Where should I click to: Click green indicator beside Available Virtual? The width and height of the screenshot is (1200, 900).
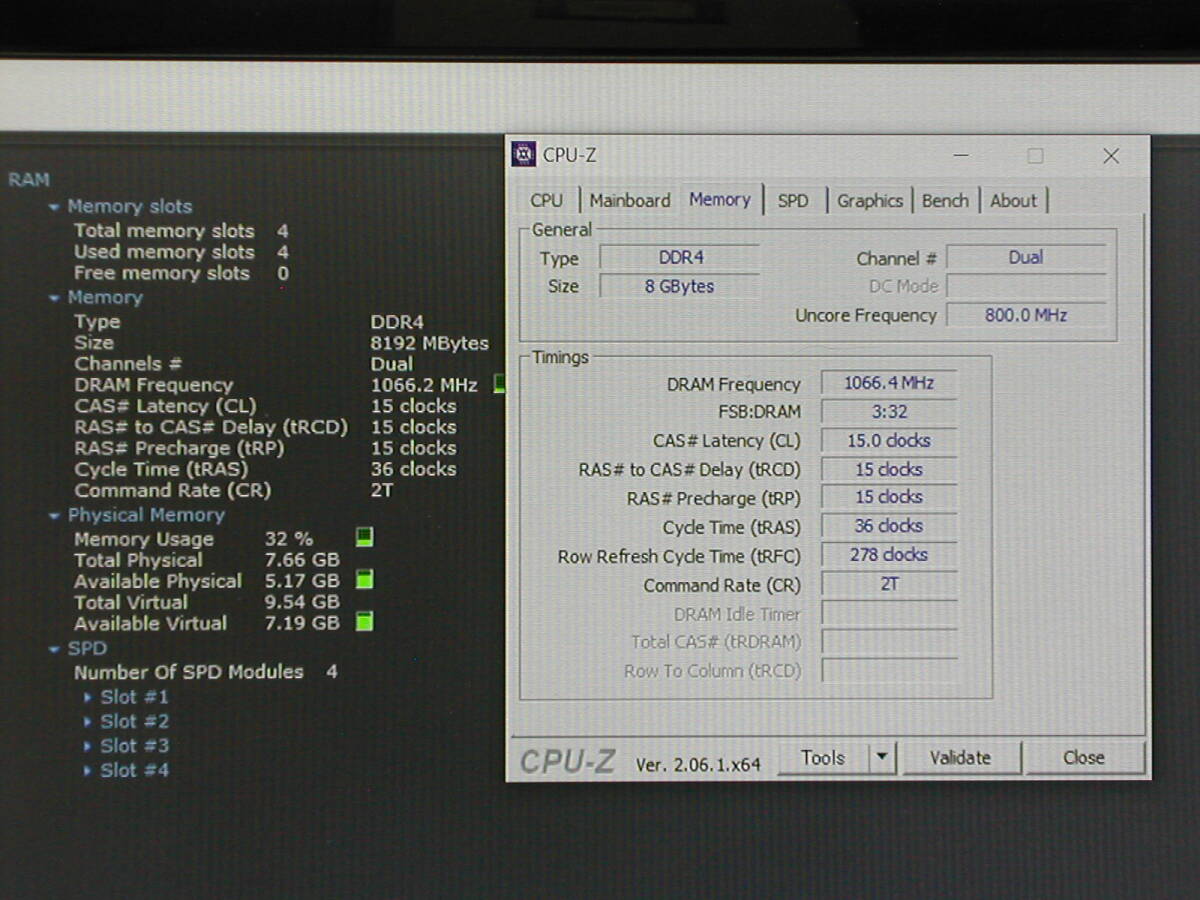coord(365,622)
